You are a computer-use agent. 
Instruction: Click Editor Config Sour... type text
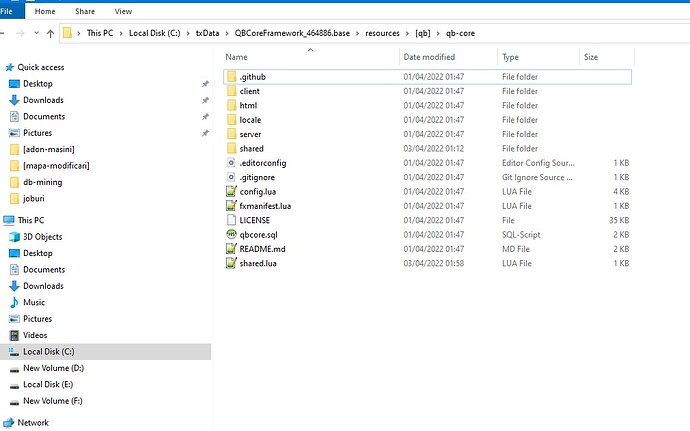tap(538, 163)
